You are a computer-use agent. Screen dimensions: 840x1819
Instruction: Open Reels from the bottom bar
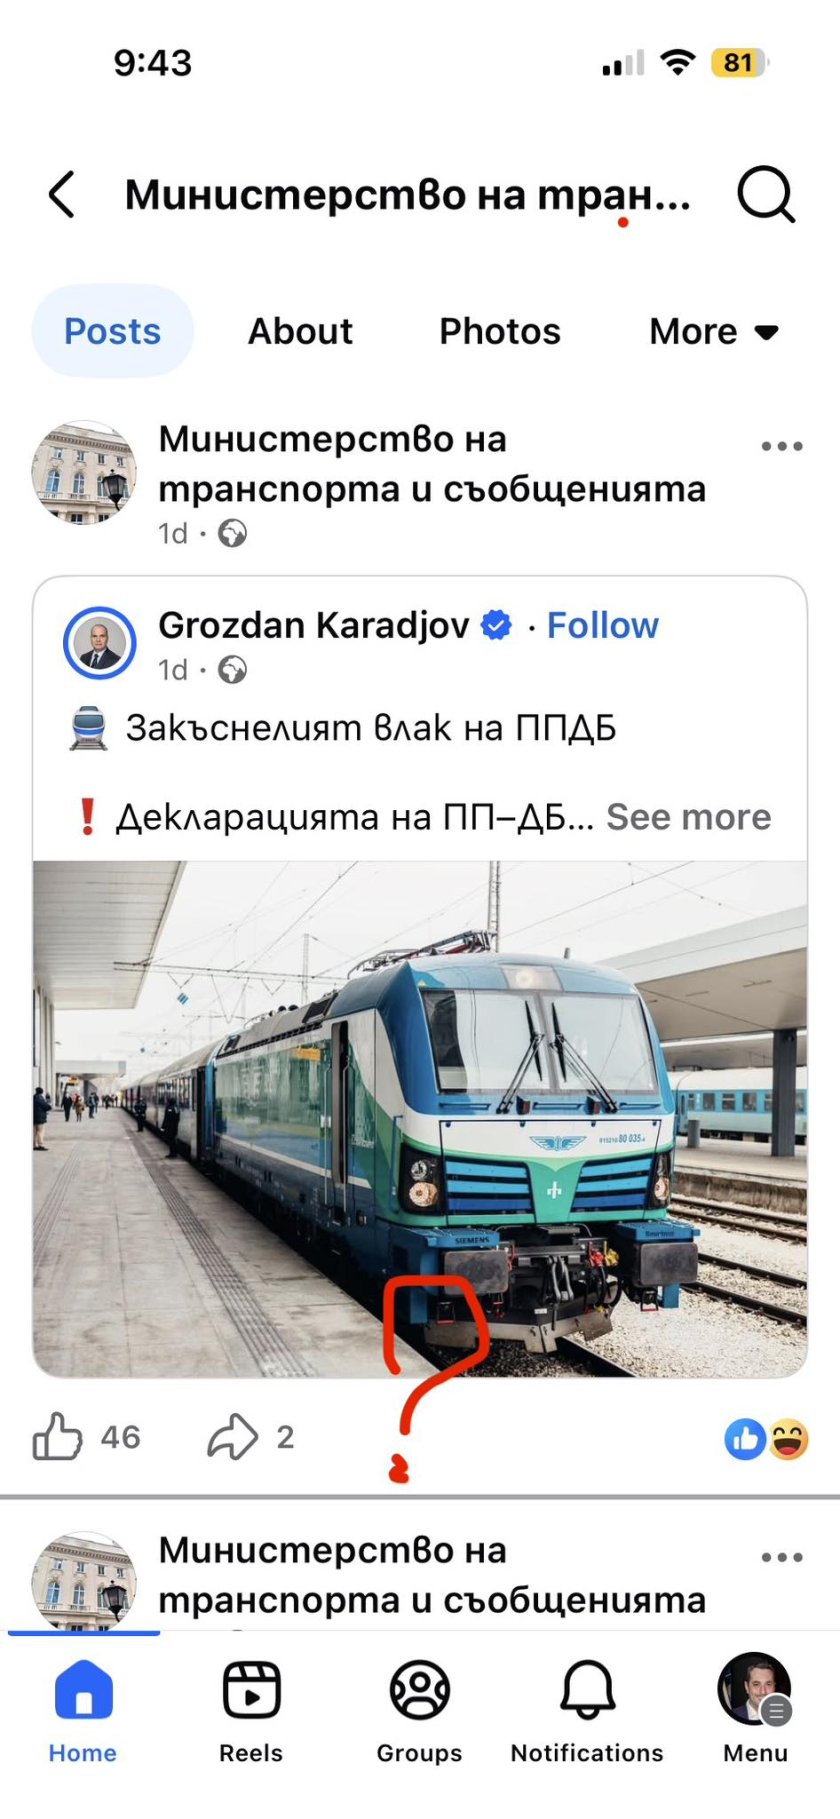click(251, 1711)
